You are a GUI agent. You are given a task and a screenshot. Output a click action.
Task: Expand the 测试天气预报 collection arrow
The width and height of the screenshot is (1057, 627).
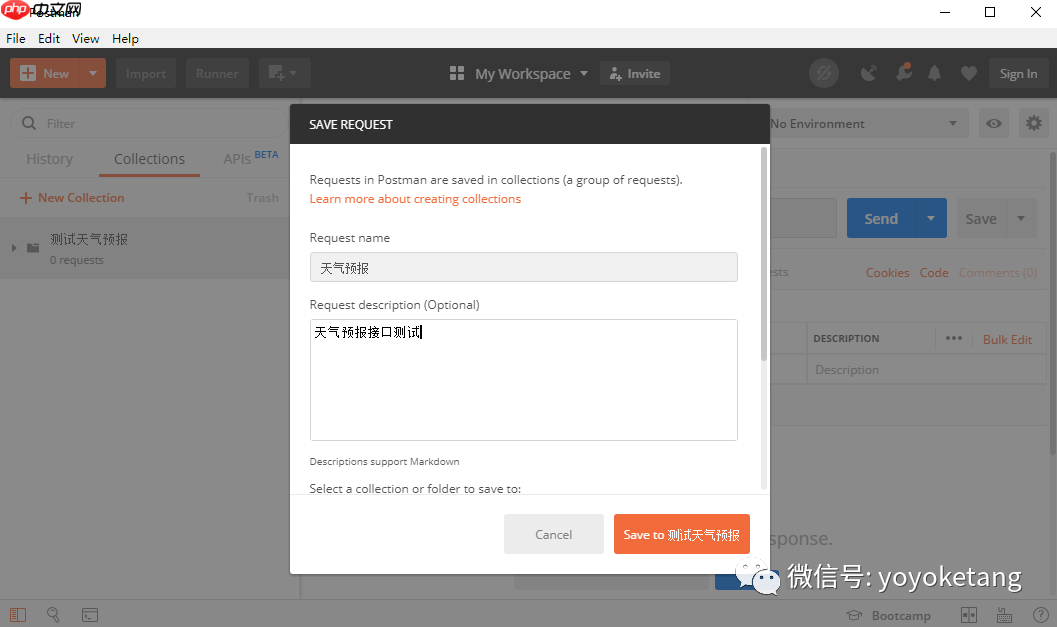14,248
